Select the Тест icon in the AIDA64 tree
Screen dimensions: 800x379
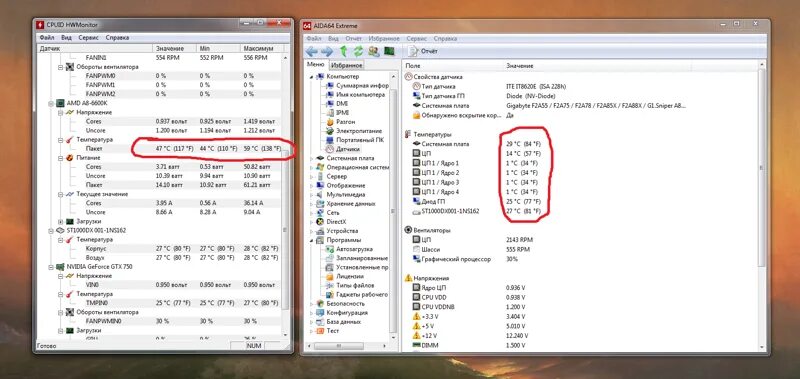tap(320, 331)
